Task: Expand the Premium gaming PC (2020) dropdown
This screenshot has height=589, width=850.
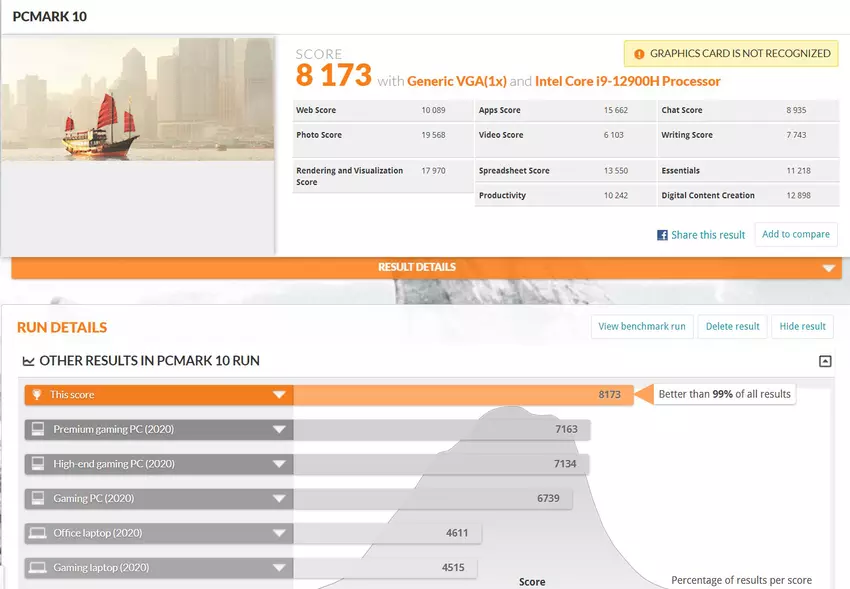Action: [x=279, y=430]
